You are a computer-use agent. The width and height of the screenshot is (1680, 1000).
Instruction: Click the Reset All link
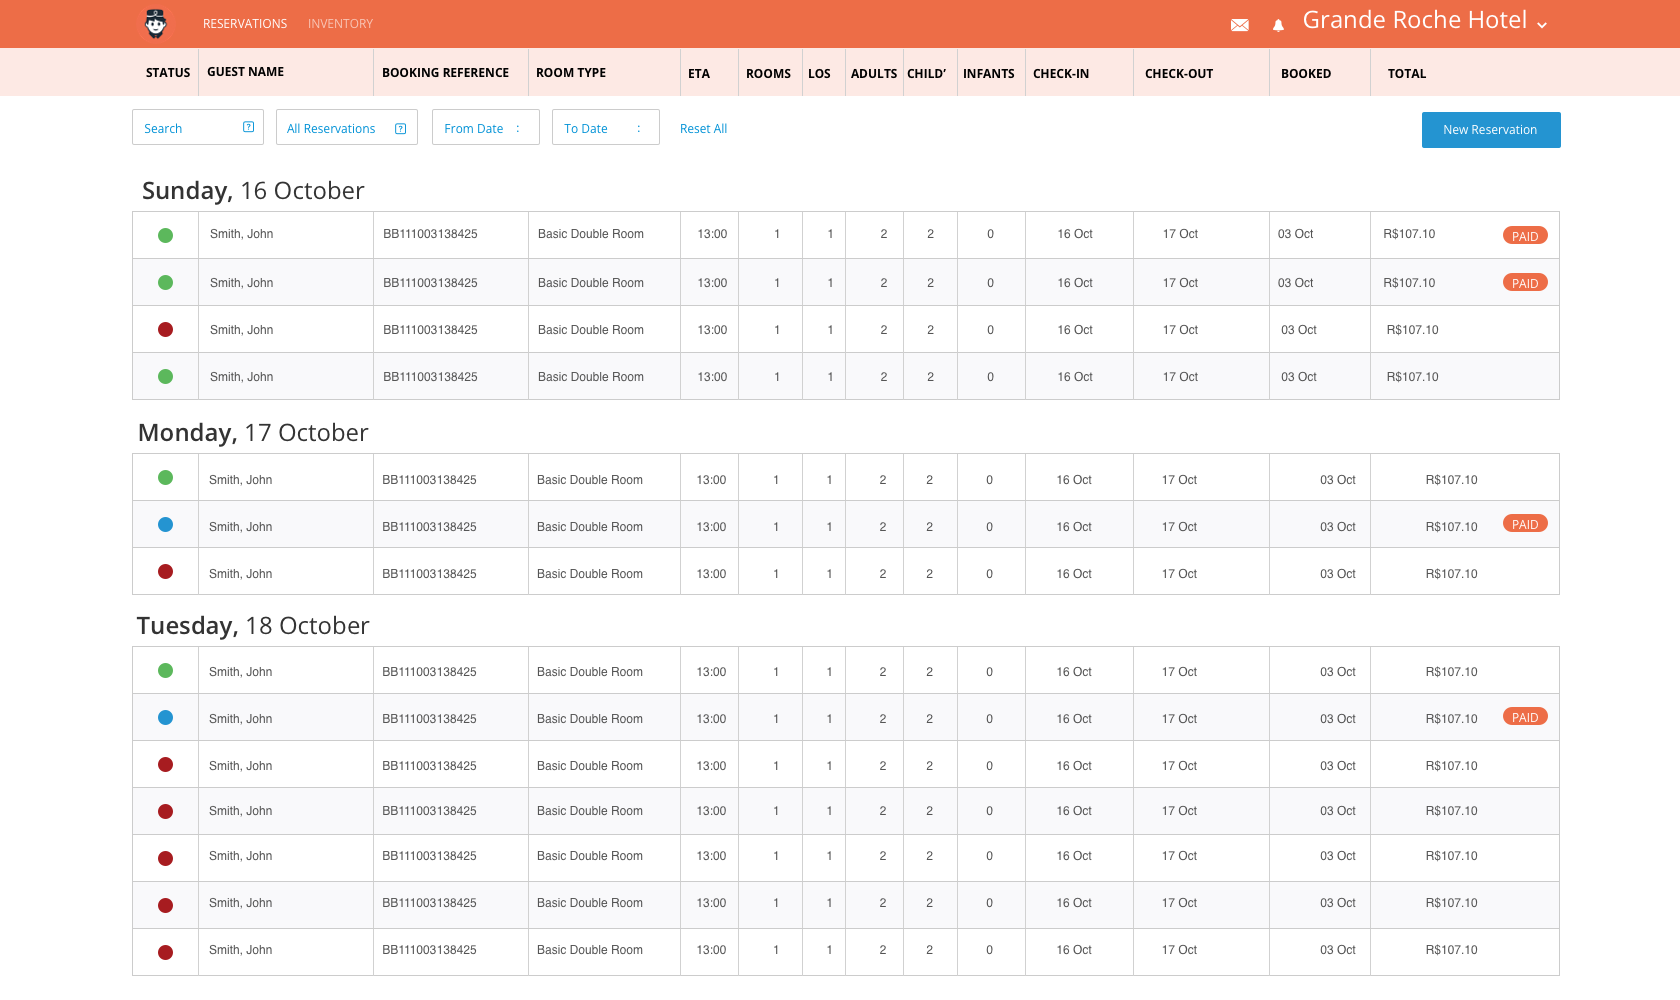point(703,129)
